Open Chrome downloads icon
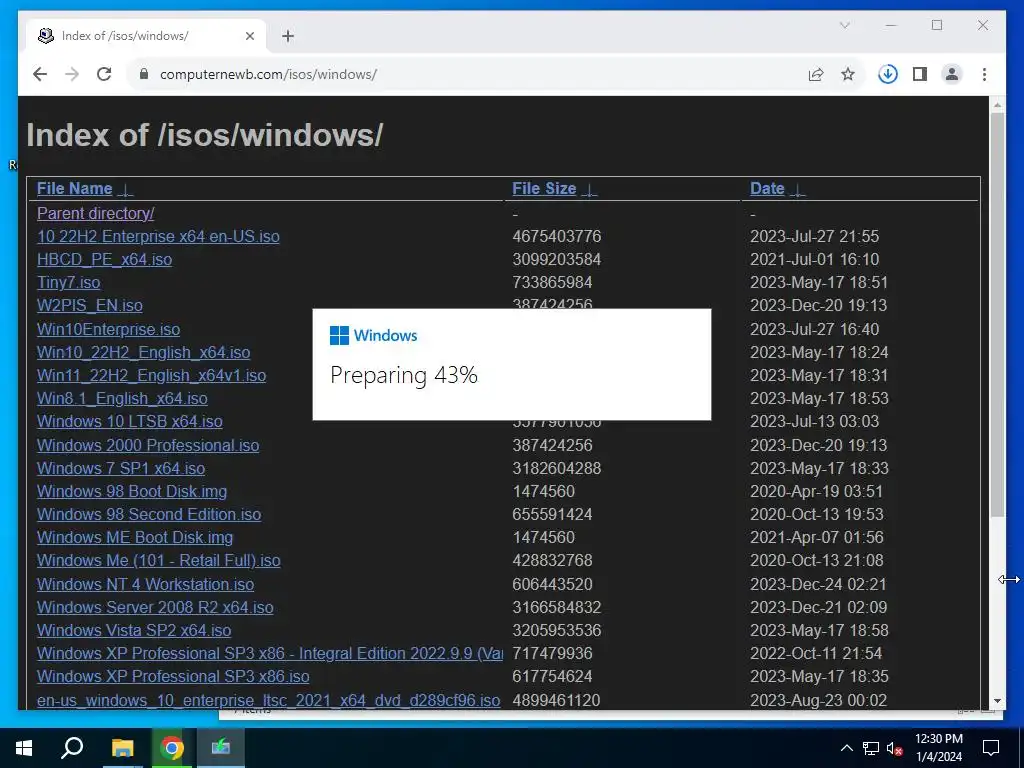Screen dimensions: 1024x768 tap(888, 74)
